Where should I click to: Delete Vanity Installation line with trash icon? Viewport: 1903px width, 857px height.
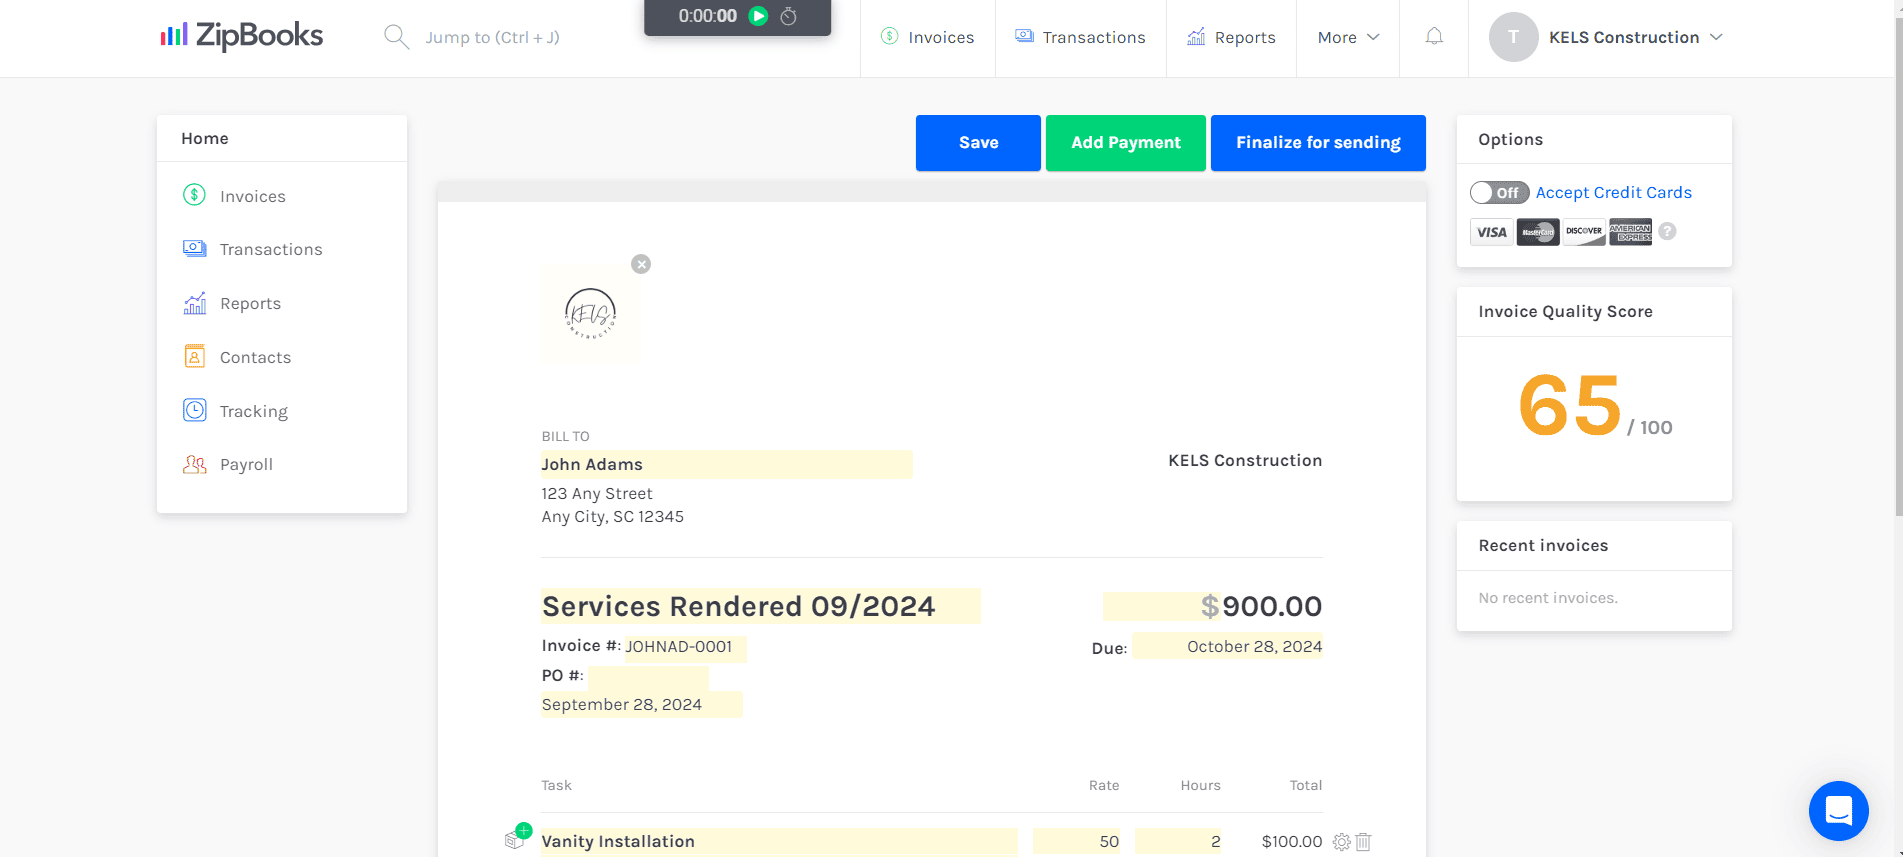pos(1363,842)
